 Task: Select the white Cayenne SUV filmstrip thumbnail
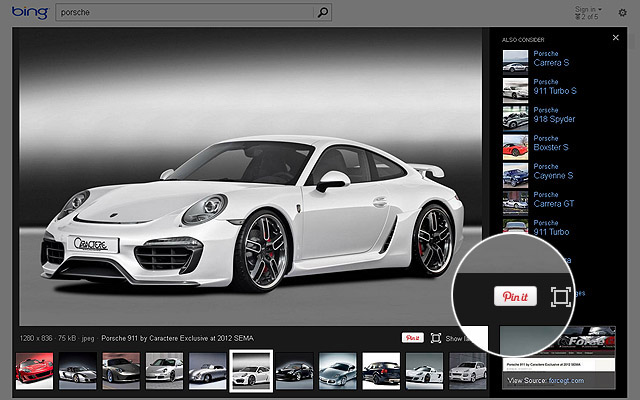468,371
